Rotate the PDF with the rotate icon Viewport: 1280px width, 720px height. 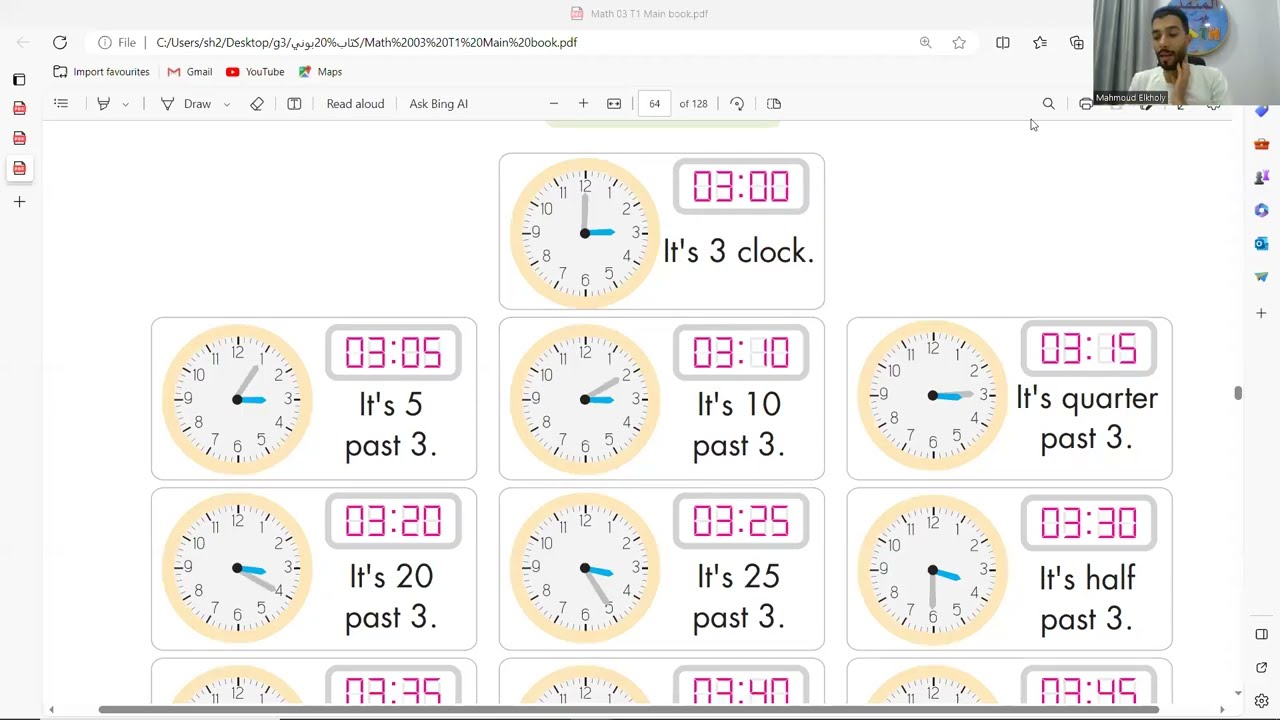[737, 103]
